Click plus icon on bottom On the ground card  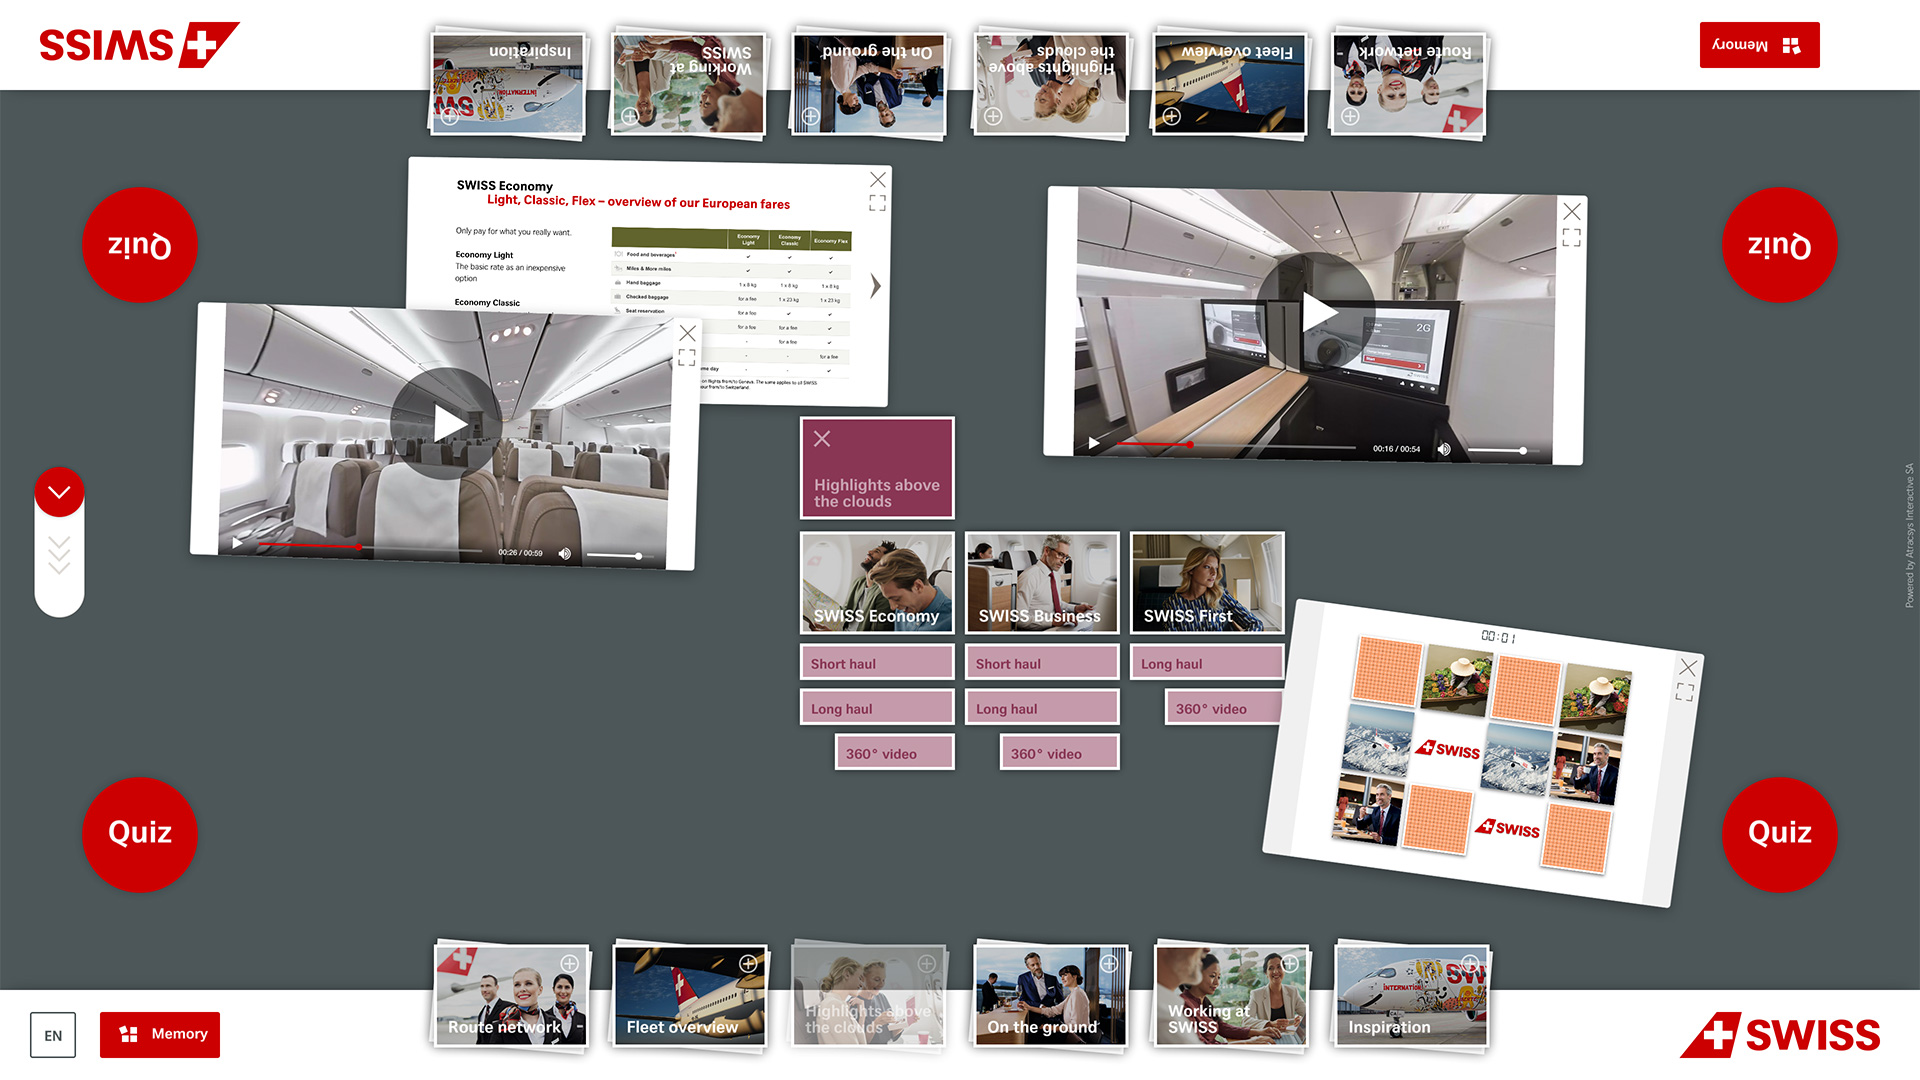pyautogui.click(x=1109, y=964)
